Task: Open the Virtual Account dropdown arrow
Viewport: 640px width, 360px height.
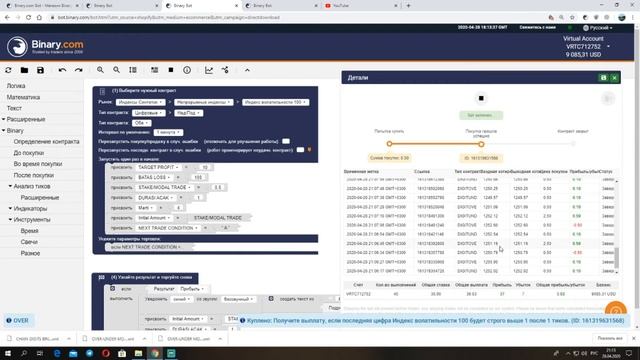Action: 608,47
